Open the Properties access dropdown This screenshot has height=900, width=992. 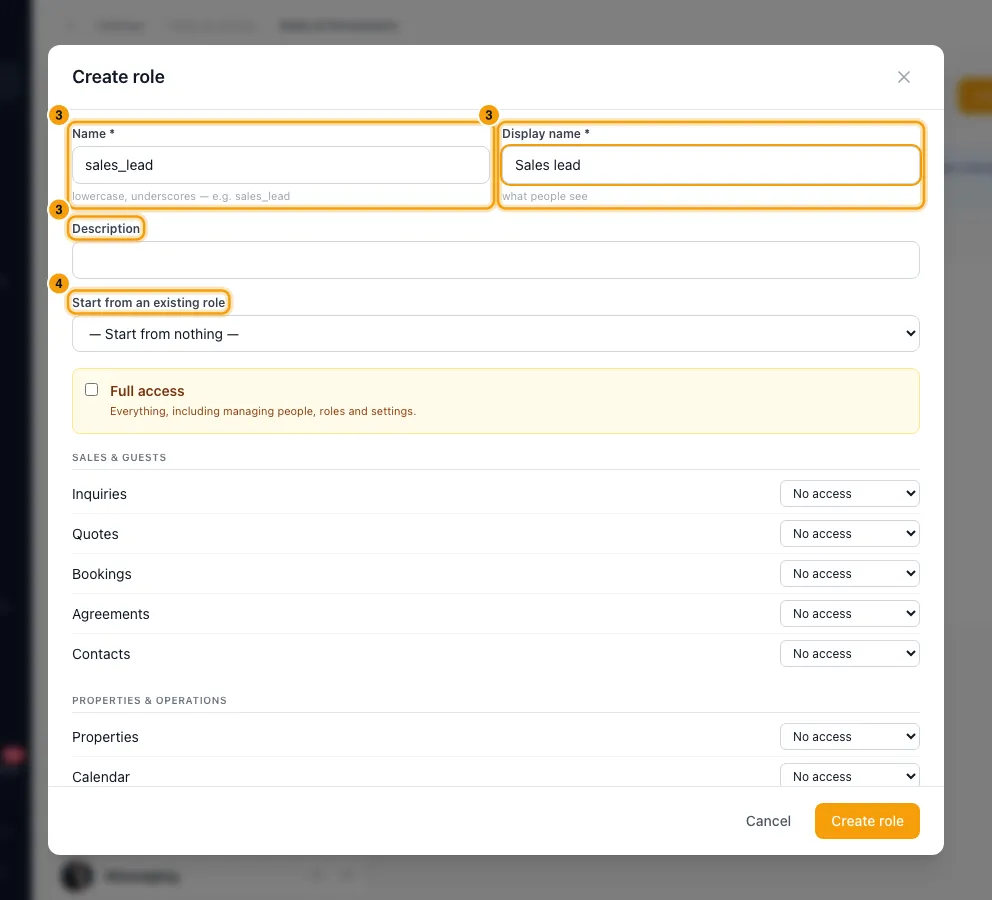coord(849,737)
